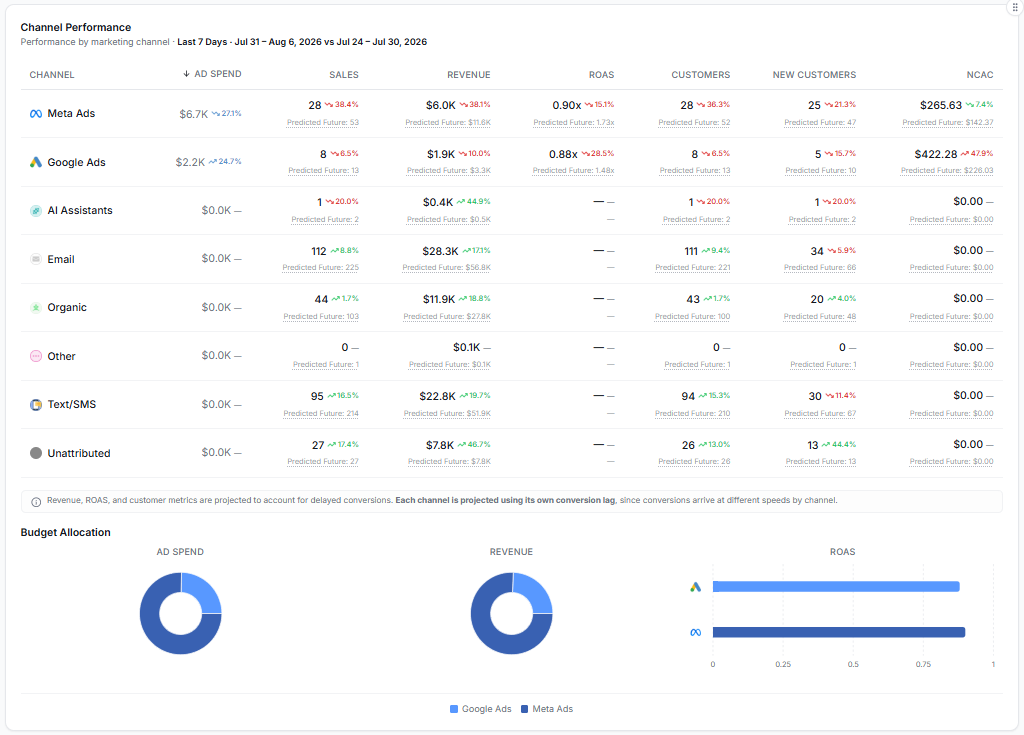Screen dimensions: 1024x735
Task: Click the Google Ads logo in table
Action: tap(36, 162)
